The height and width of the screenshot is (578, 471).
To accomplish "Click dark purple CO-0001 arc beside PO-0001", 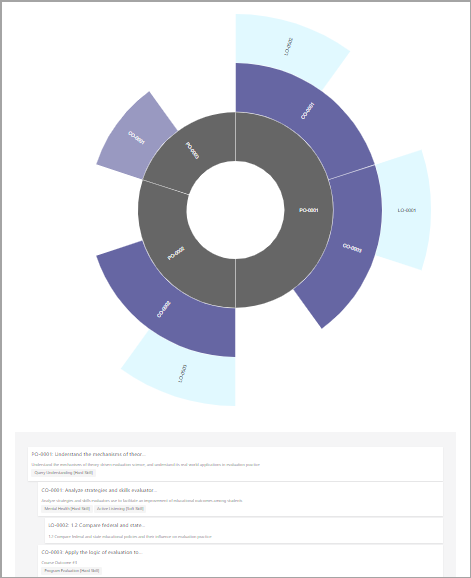I will coord(307,111).
